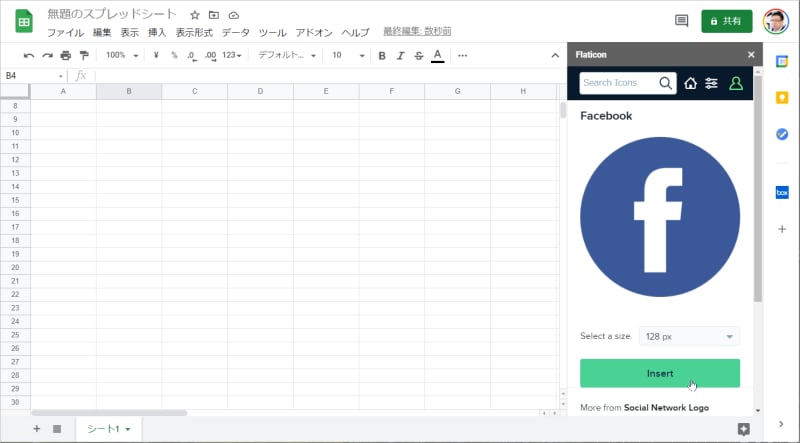The height and width of the screenshot is (443, 800).
Task: Apply percent number format
Action: pos(174,55)
